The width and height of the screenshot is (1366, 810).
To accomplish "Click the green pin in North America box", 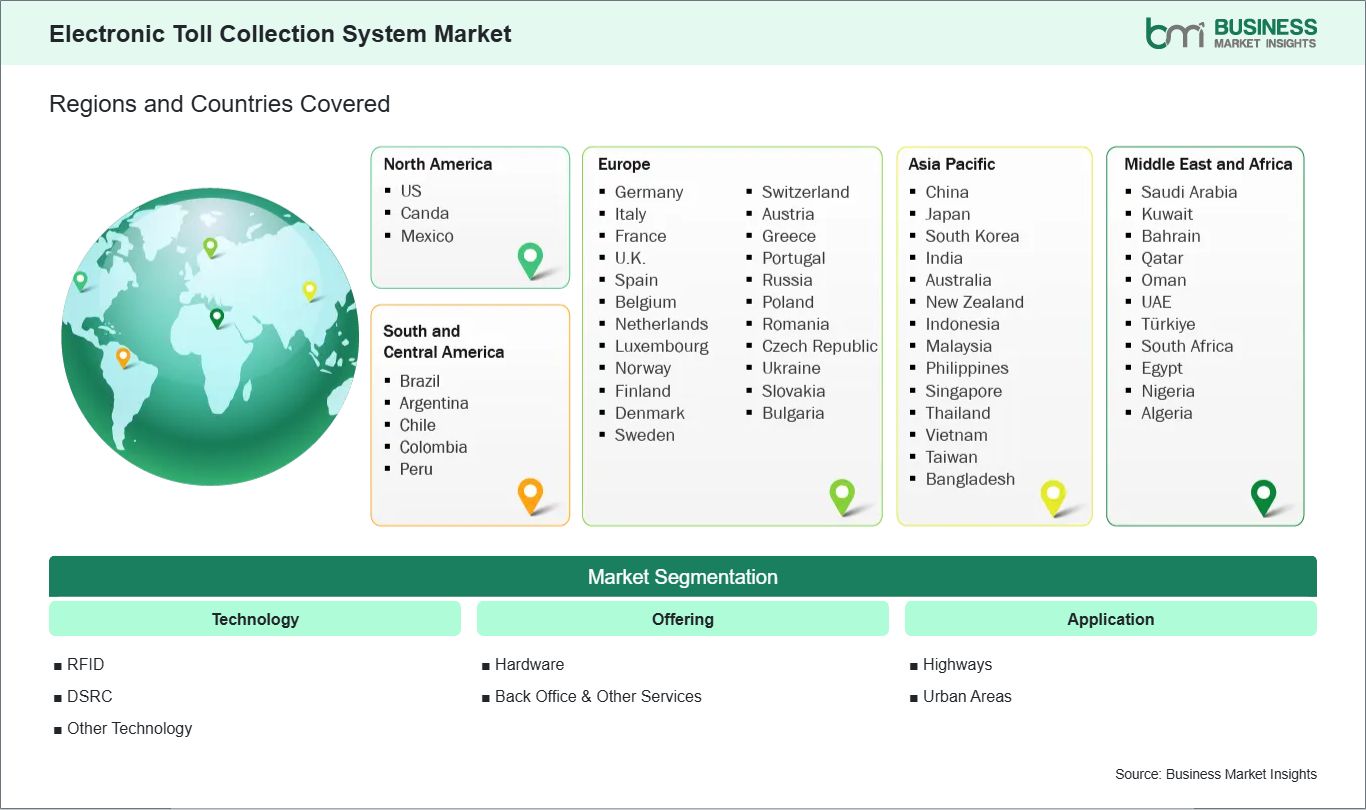I will click(530, 259).
